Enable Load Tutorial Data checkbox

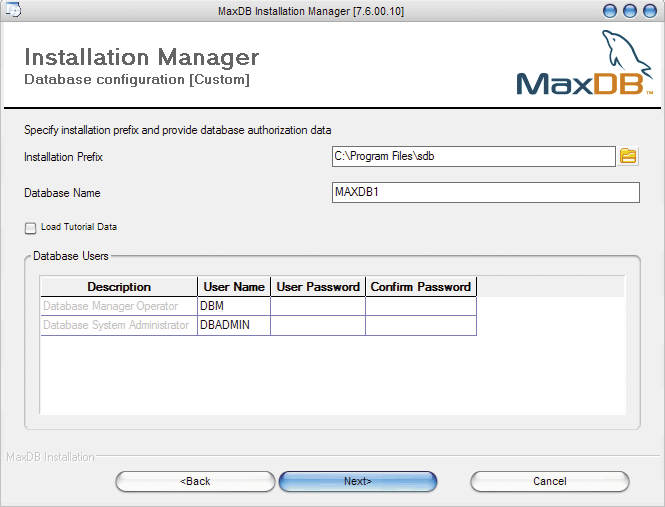click(30, 228)
